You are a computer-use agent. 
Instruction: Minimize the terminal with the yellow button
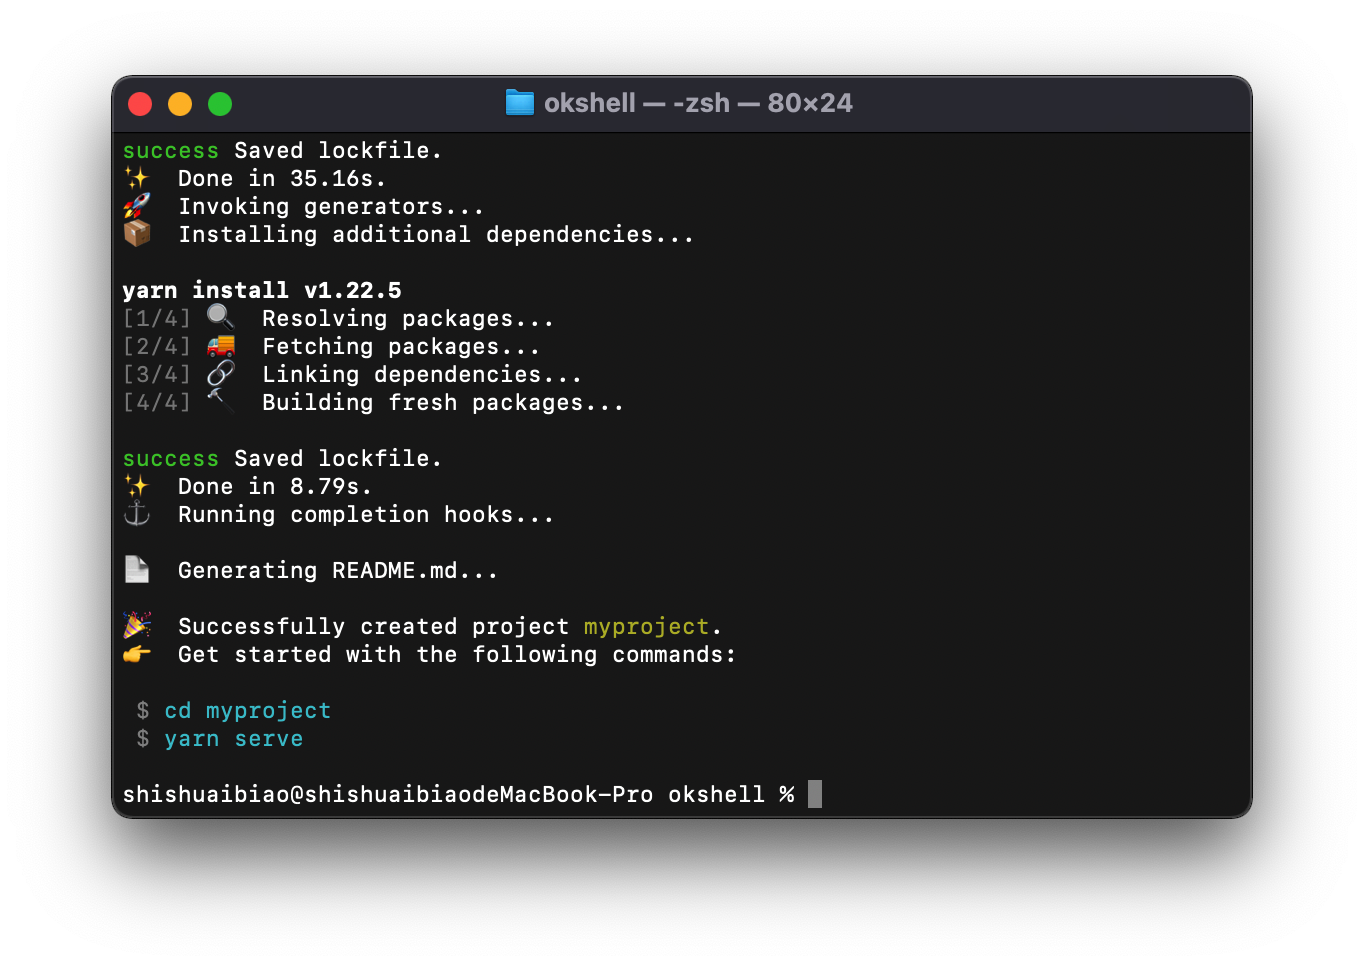click(180, 104)
